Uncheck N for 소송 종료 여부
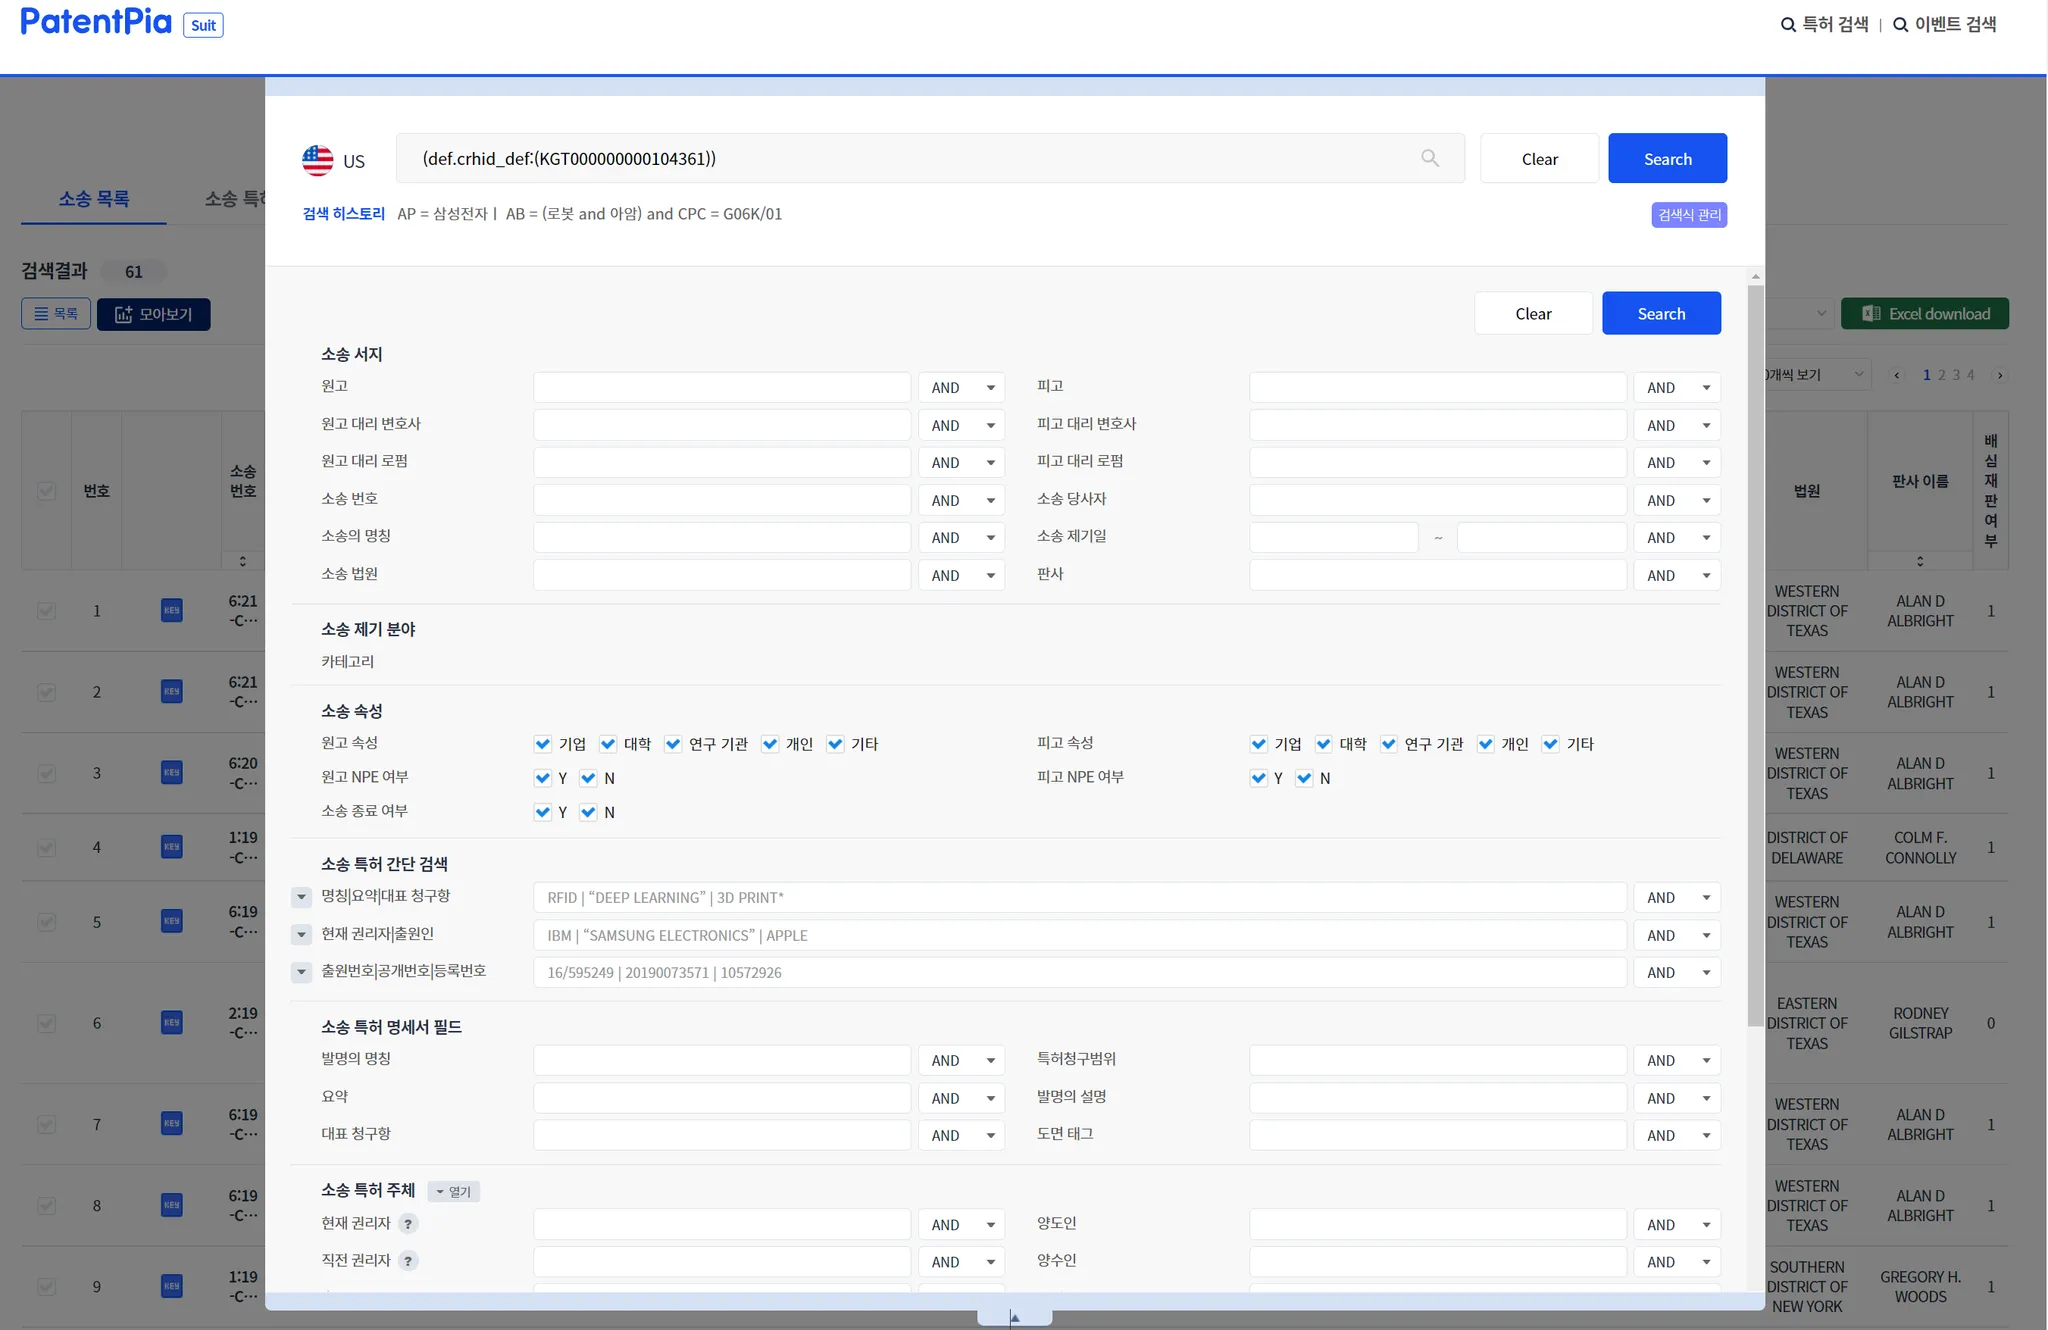The image size is (2048, 1330). click(x=588, y=812)
